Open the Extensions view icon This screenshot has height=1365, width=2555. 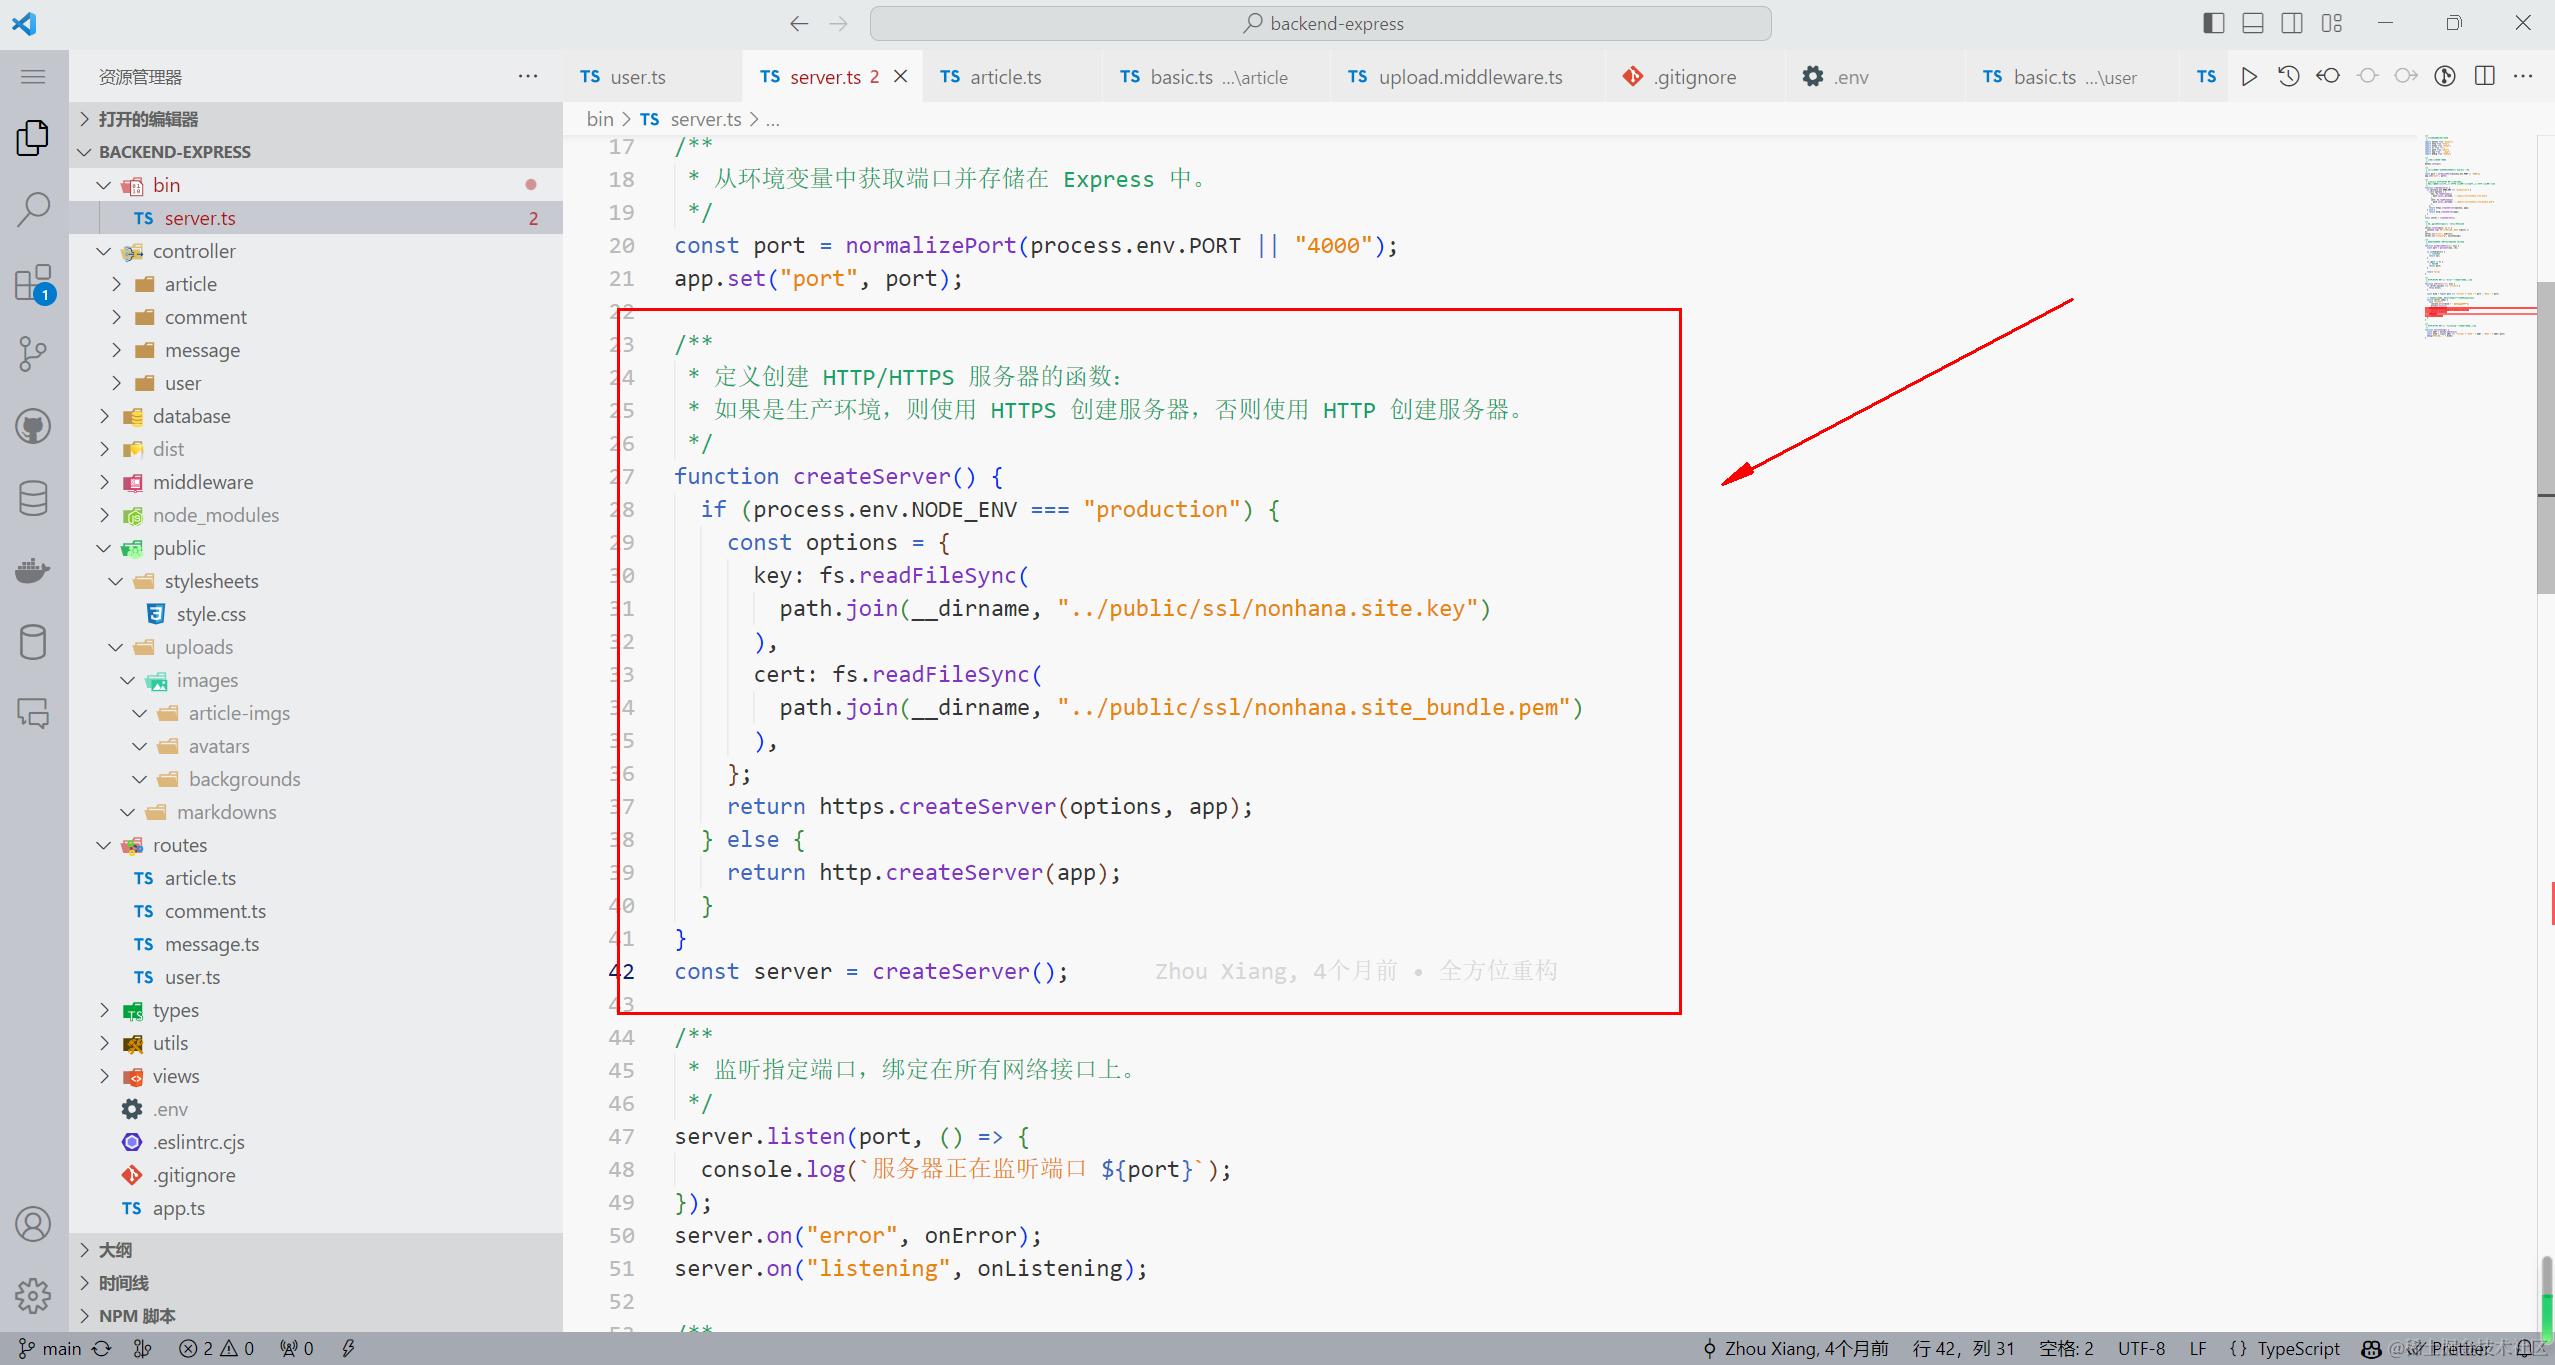click(x=33, y=283)
